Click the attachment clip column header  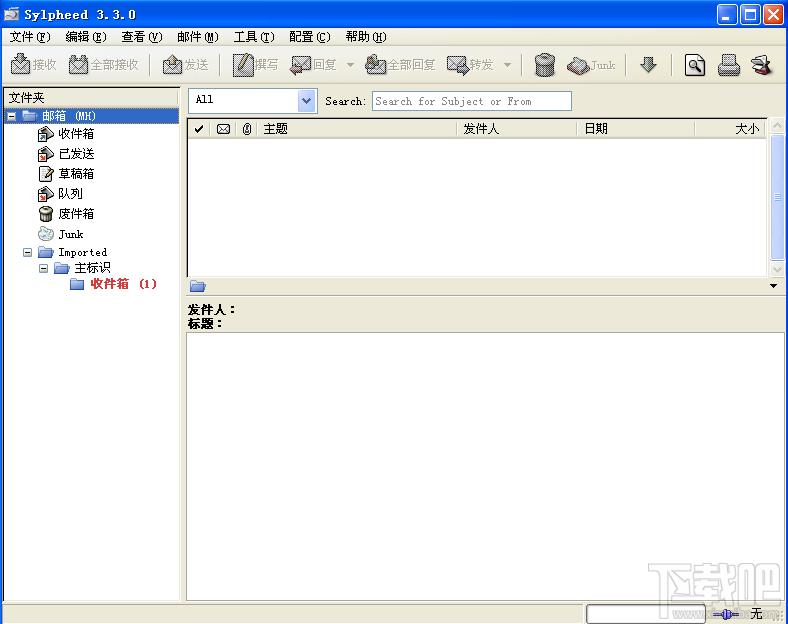(246, 129)
